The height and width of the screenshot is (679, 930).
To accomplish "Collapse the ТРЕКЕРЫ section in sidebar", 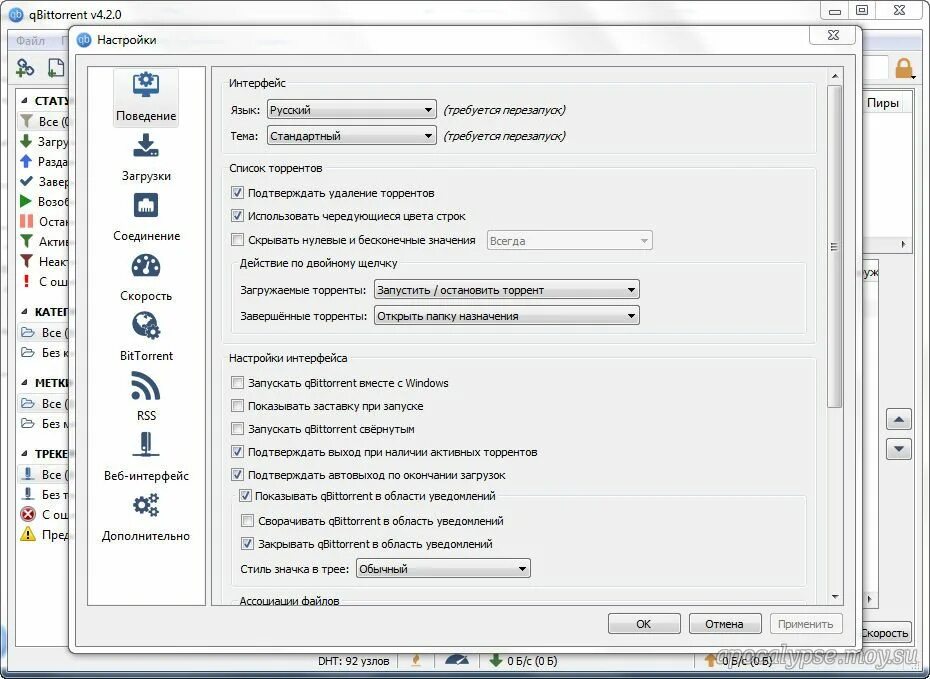I will pyautogui.click(x=24, y=454).
